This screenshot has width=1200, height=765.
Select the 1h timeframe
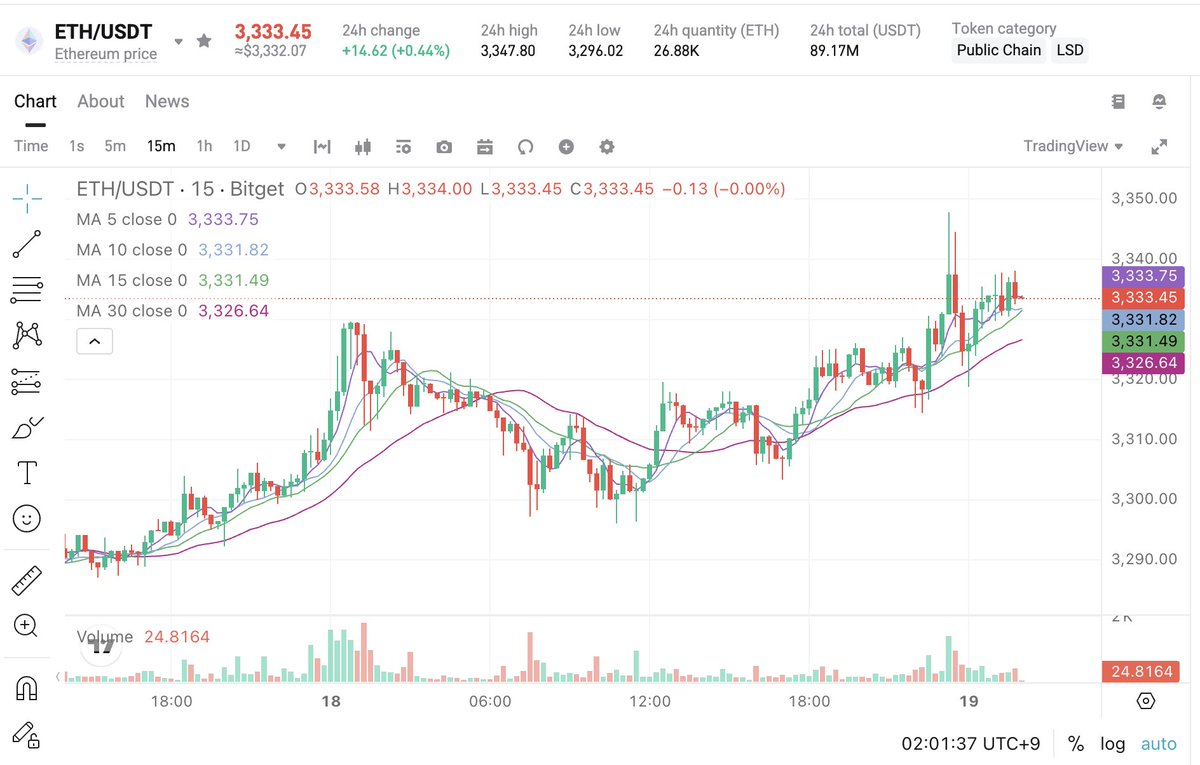click(204, 146)
